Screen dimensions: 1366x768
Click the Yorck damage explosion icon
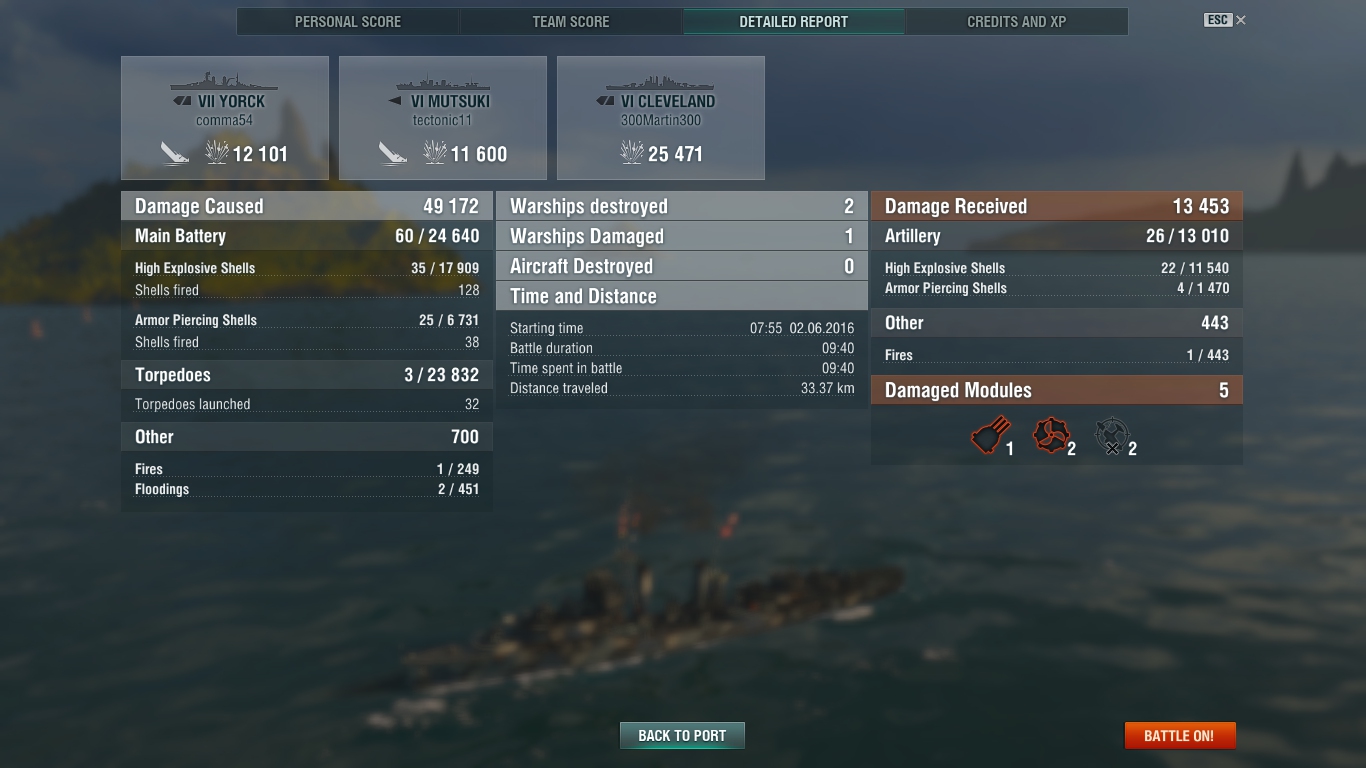pos(216,152)
